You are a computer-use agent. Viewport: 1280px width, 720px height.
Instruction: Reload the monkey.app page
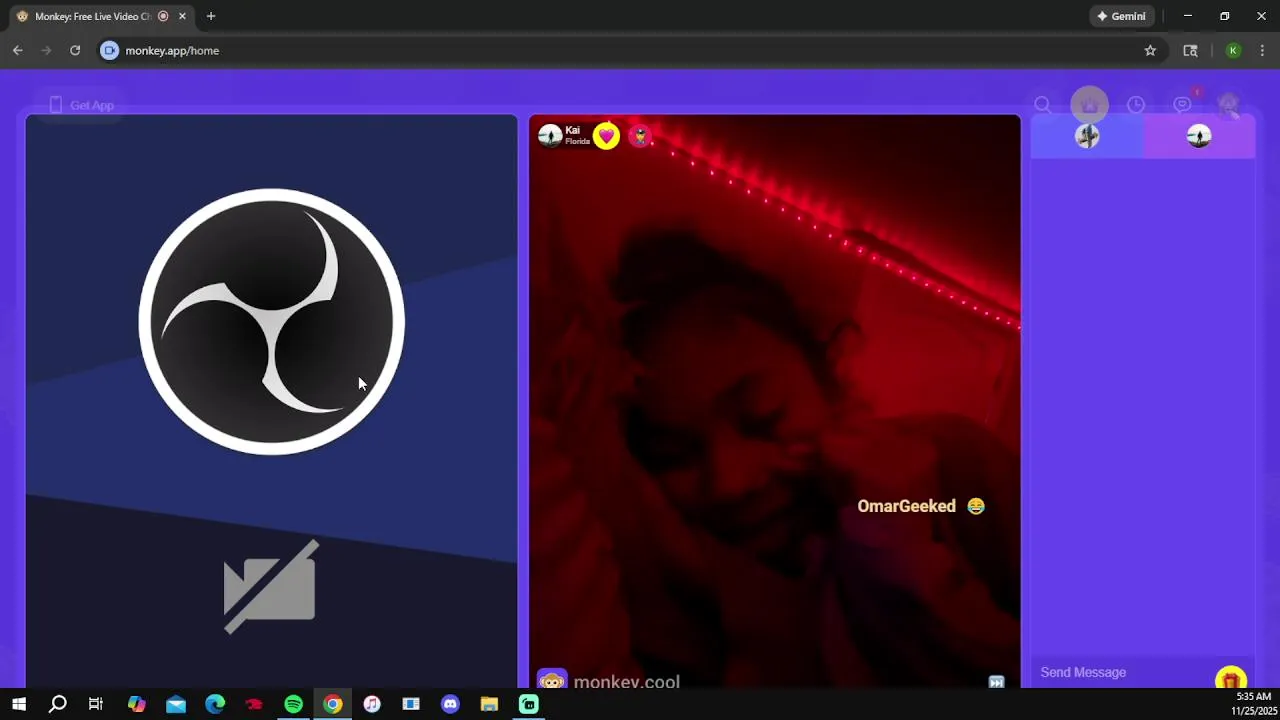click(x=75, y=50)
